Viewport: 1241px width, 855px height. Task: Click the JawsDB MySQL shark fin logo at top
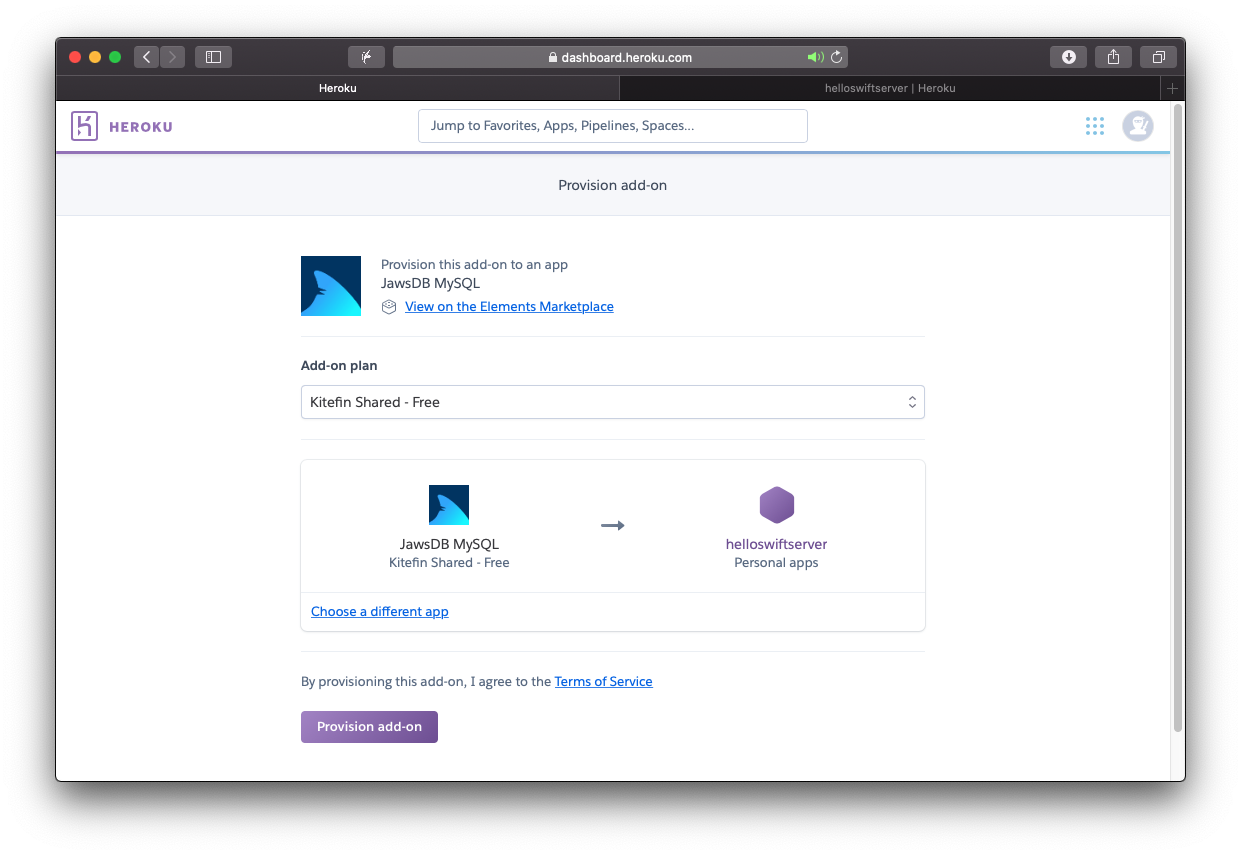(331, 286)
